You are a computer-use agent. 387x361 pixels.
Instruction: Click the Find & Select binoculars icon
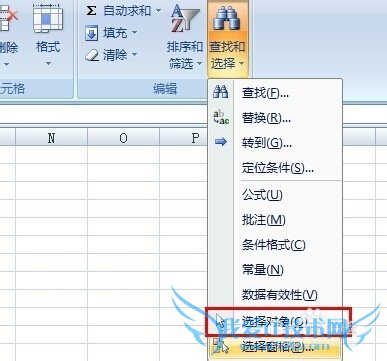coord(227,19)
